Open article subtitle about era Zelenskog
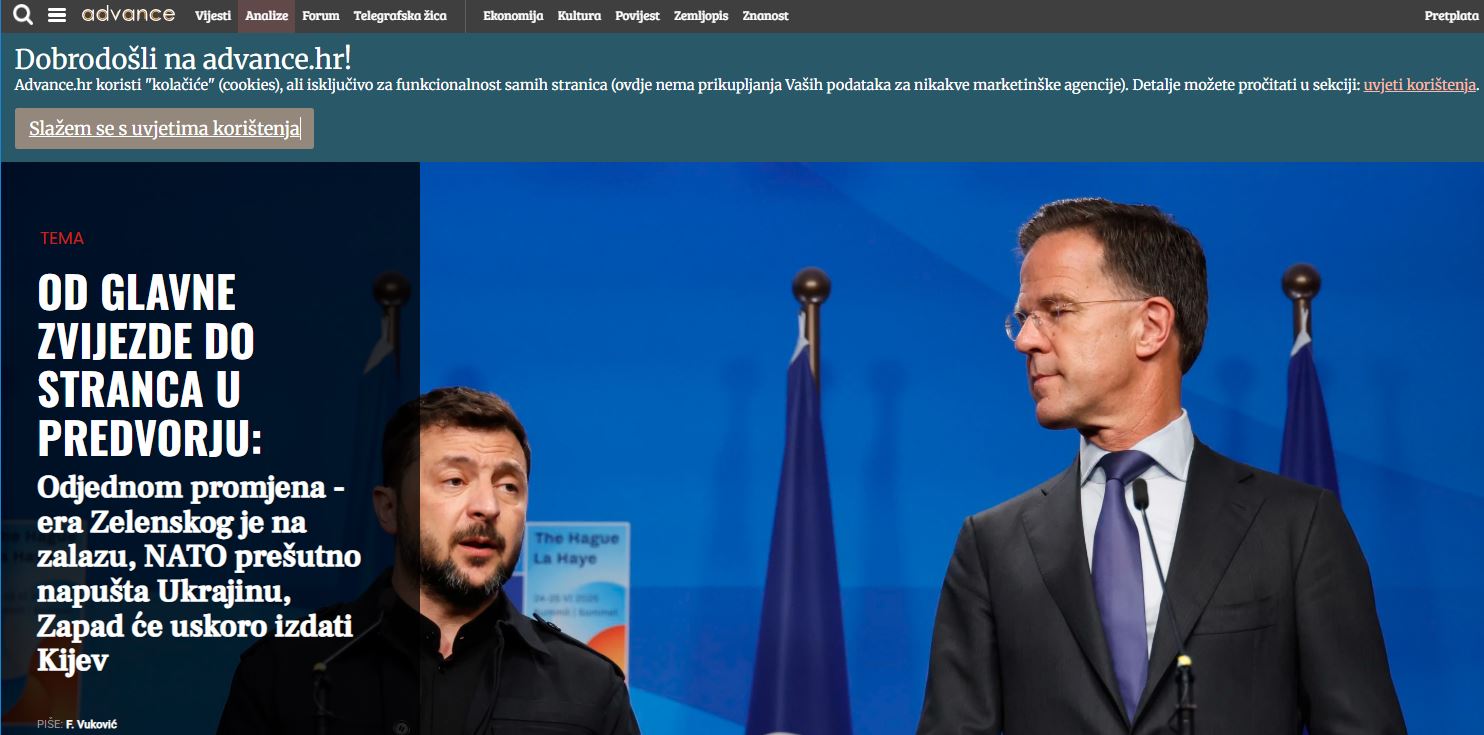This screenshot has height=735, width=1484. [x=198, y=573]
